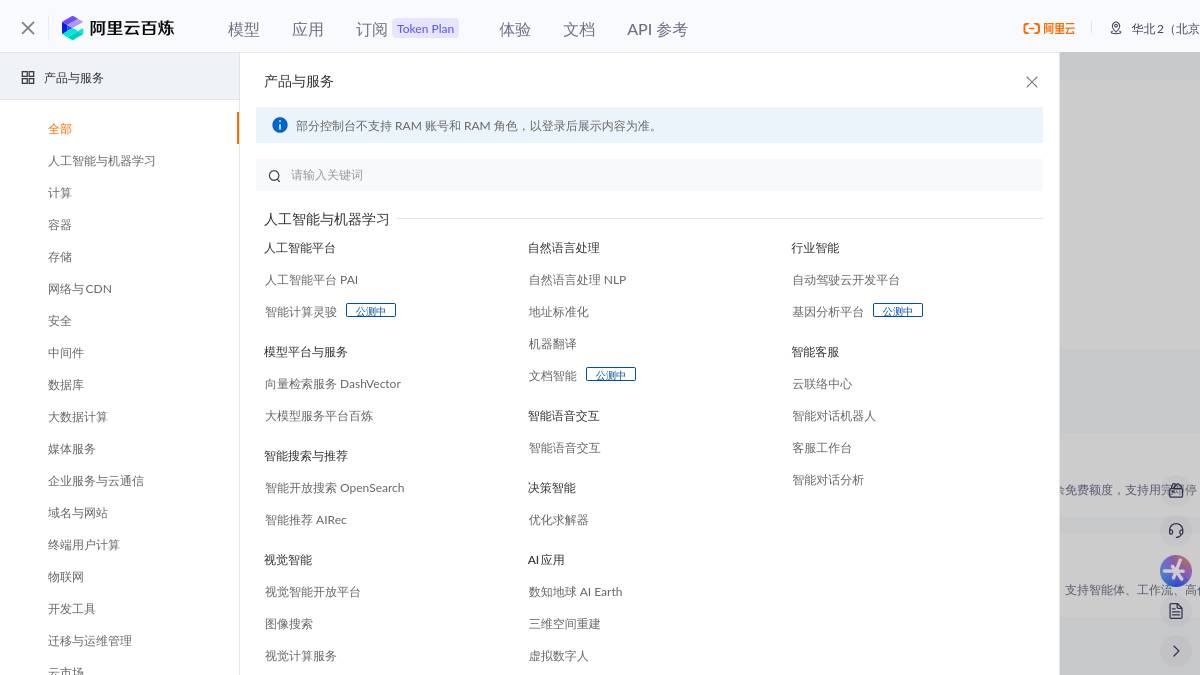Select 媒体服务 category

coord(72,449)
